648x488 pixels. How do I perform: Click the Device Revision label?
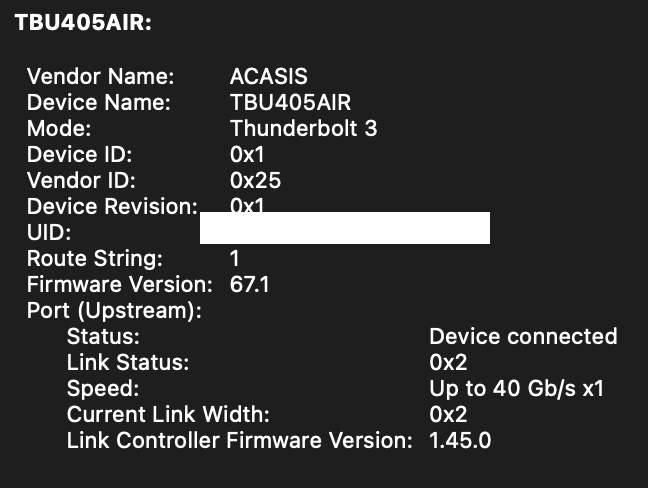coord(111,207)
